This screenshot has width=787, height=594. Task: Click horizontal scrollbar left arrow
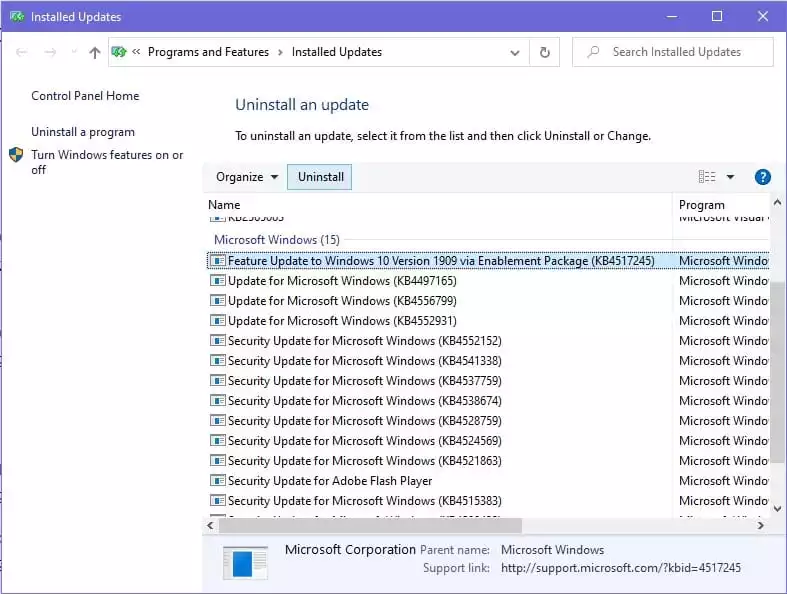pos(210,525)
